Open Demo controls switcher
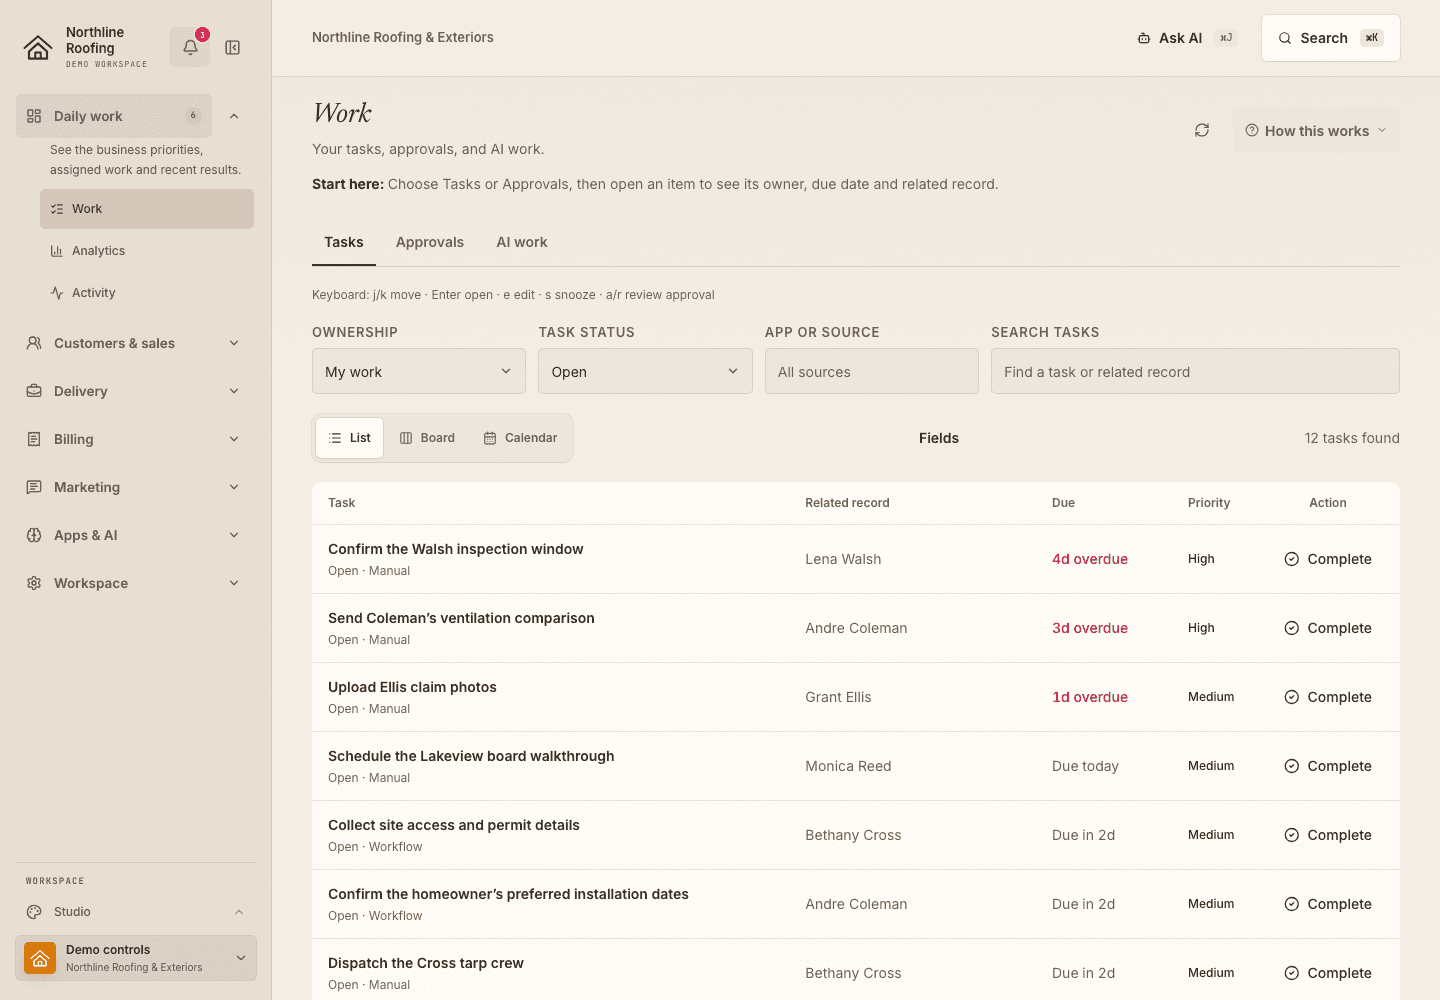1440x1000 pixels. pyautogui.click(x=136, y=958)
